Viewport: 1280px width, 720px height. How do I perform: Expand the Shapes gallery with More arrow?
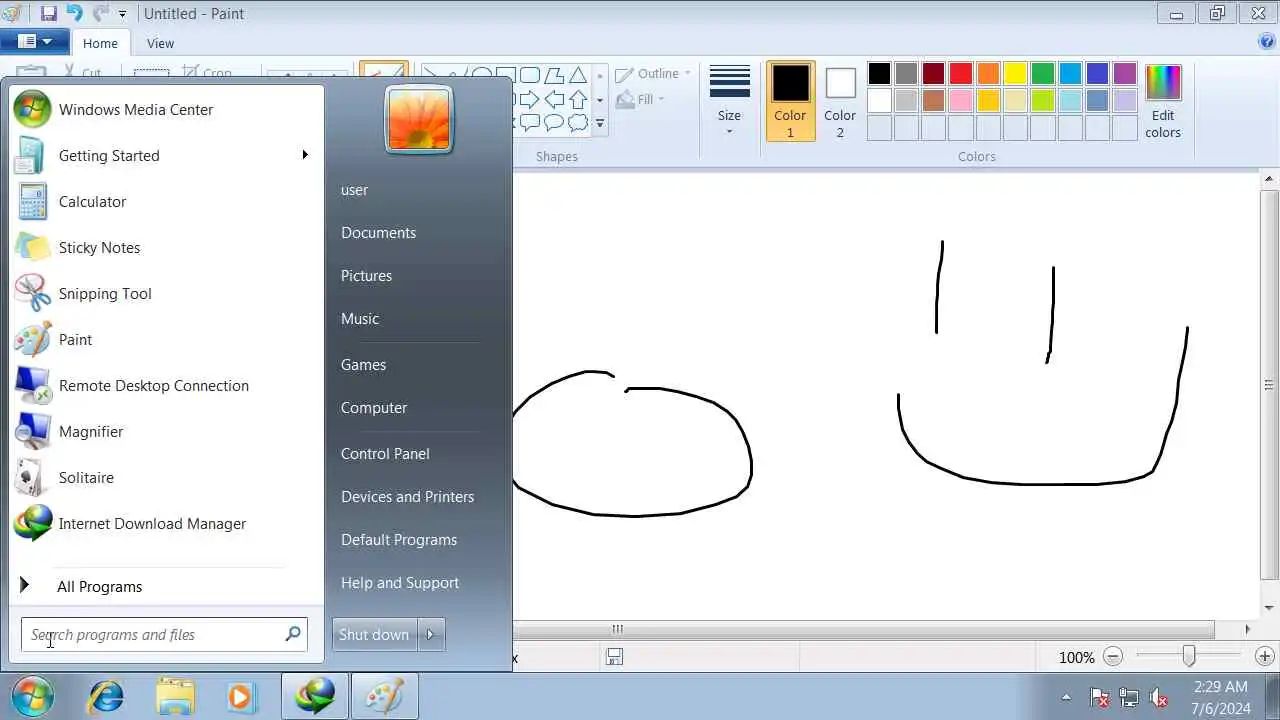click(x=600, y=124)
